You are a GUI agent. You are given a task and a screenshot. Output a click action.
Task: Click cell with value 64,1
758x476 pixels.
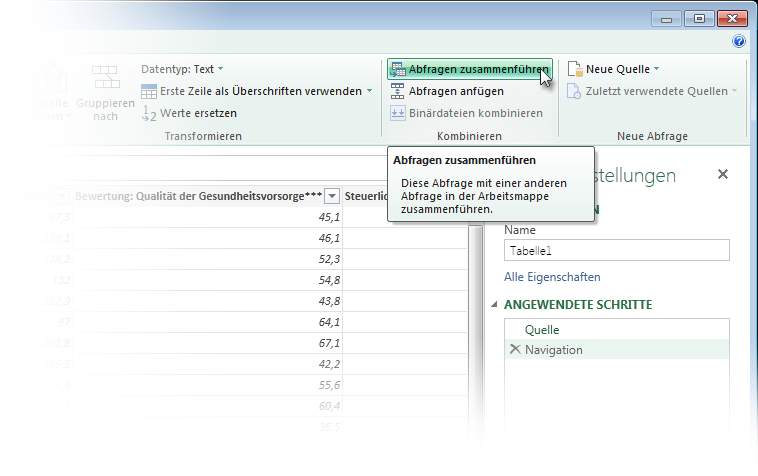207,322
